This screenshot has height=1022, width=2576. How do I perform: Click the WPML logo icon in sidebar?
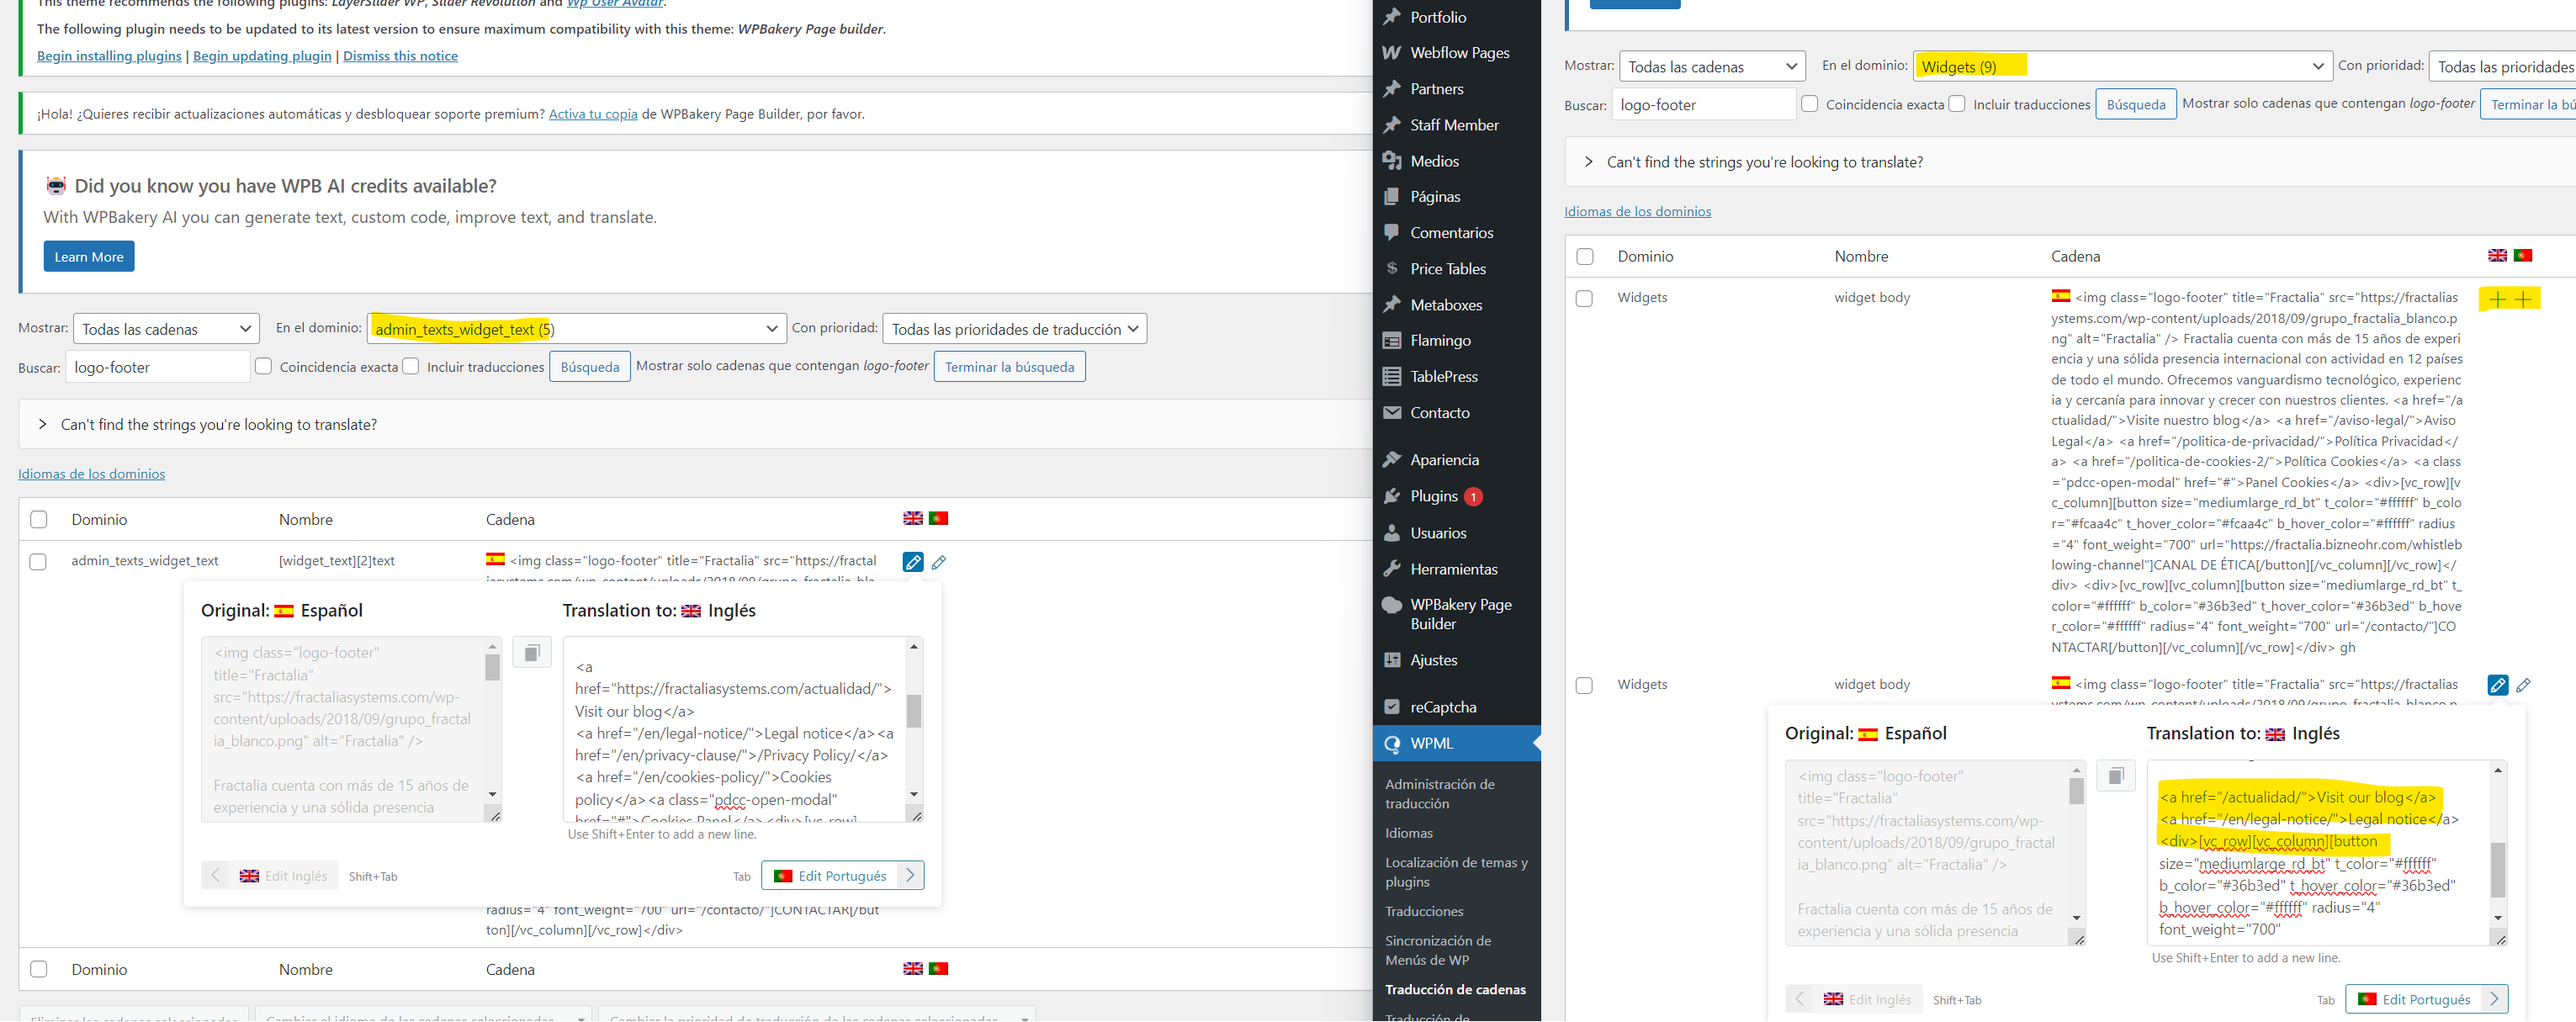tap(1391, 744)
